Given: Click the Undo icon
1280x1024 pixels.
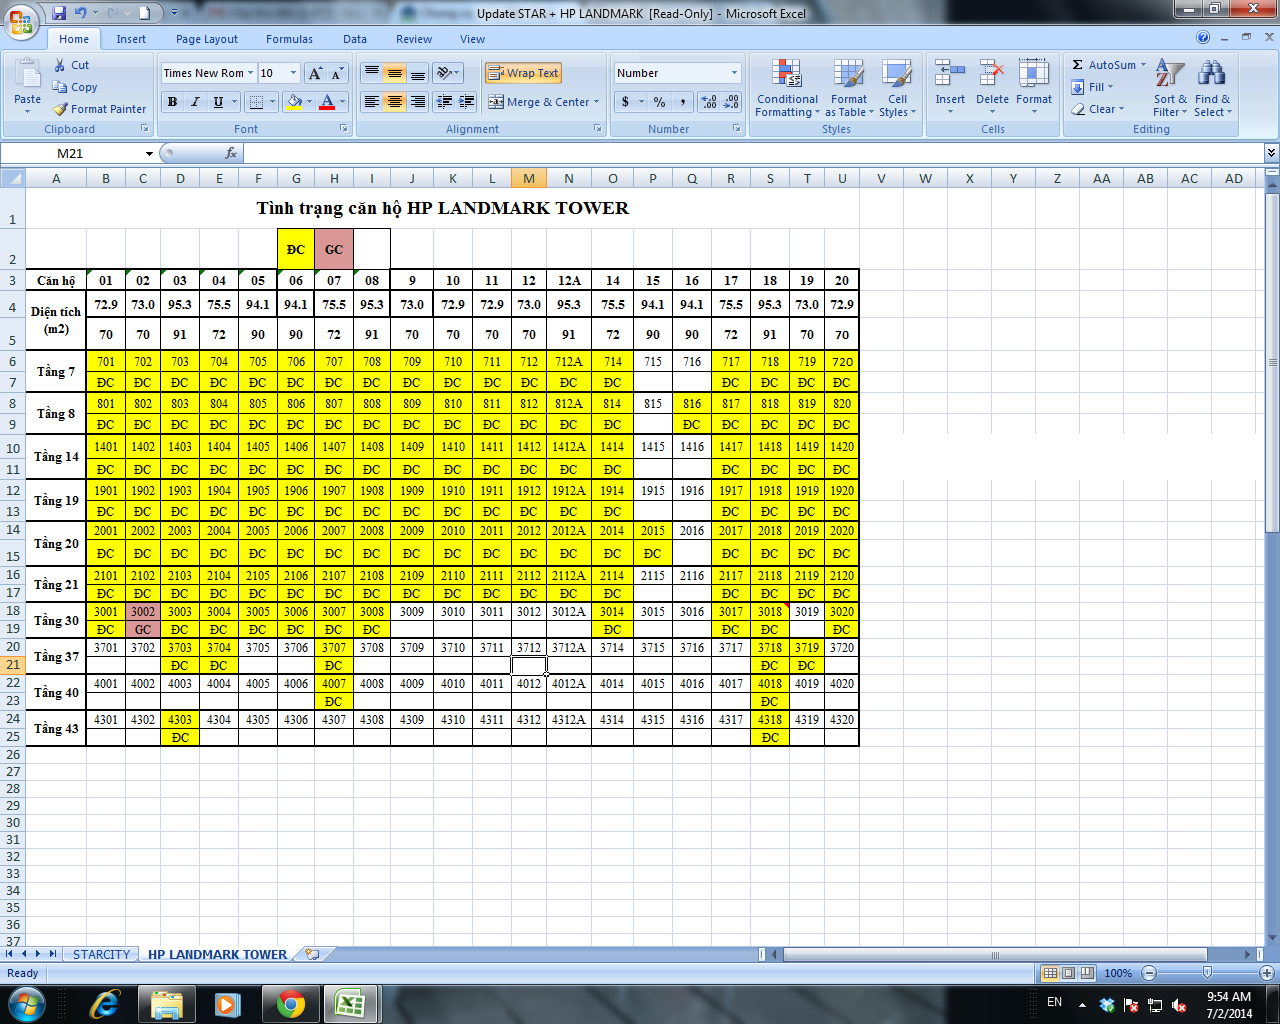Looking at the screenshot, I should [x=80, y=13].
